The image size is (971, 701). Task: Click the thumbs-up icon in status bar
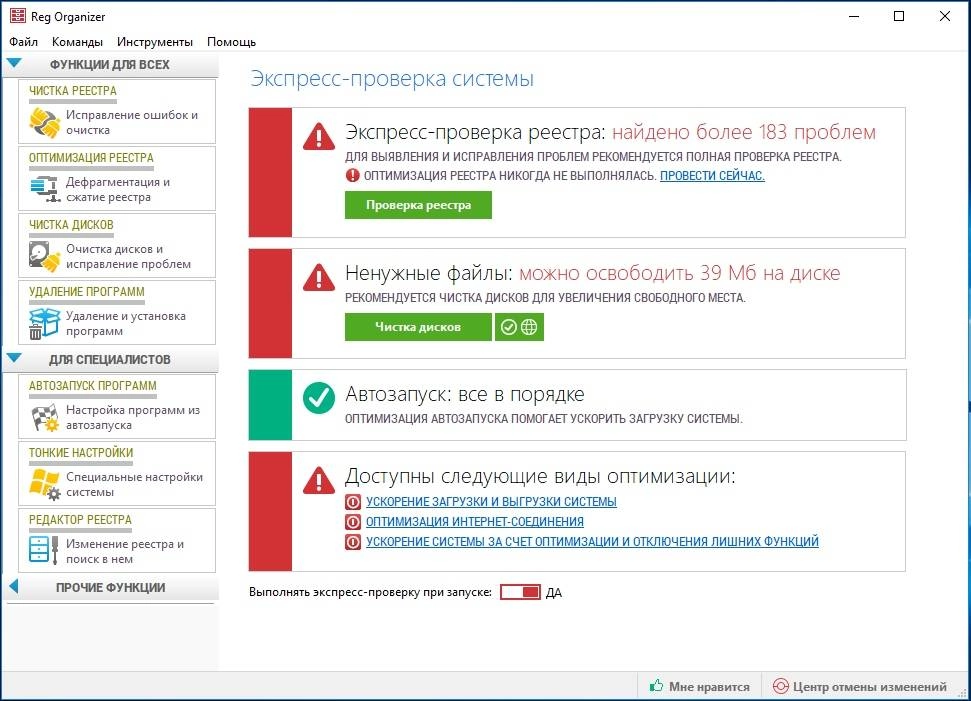coord(656,686)
